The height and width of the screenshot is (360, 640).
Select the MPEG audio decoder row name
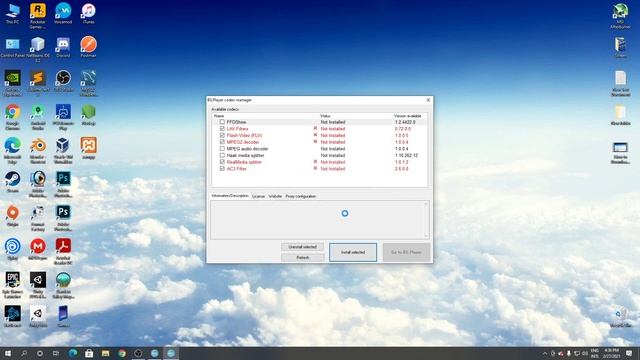click(x=247, y=149)
